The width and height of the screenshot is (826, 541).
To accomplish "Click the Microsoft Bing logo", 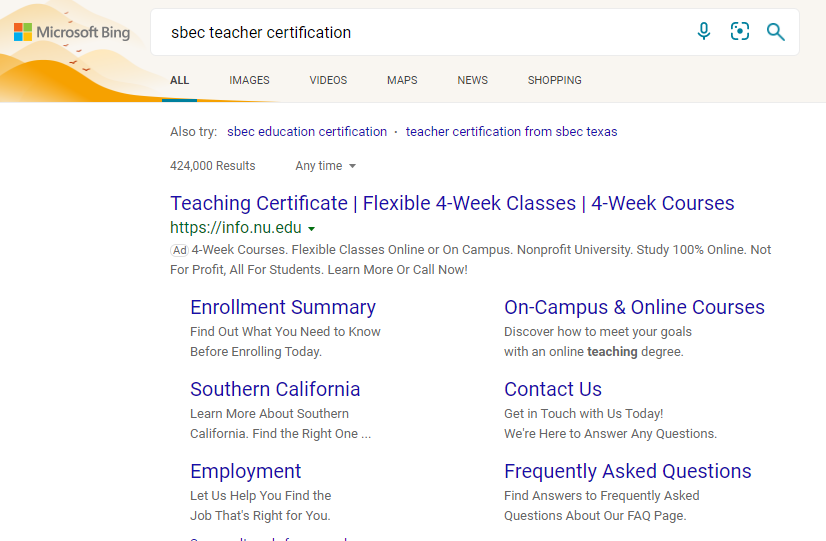I will pyautogui.click(x=72, y=33).
